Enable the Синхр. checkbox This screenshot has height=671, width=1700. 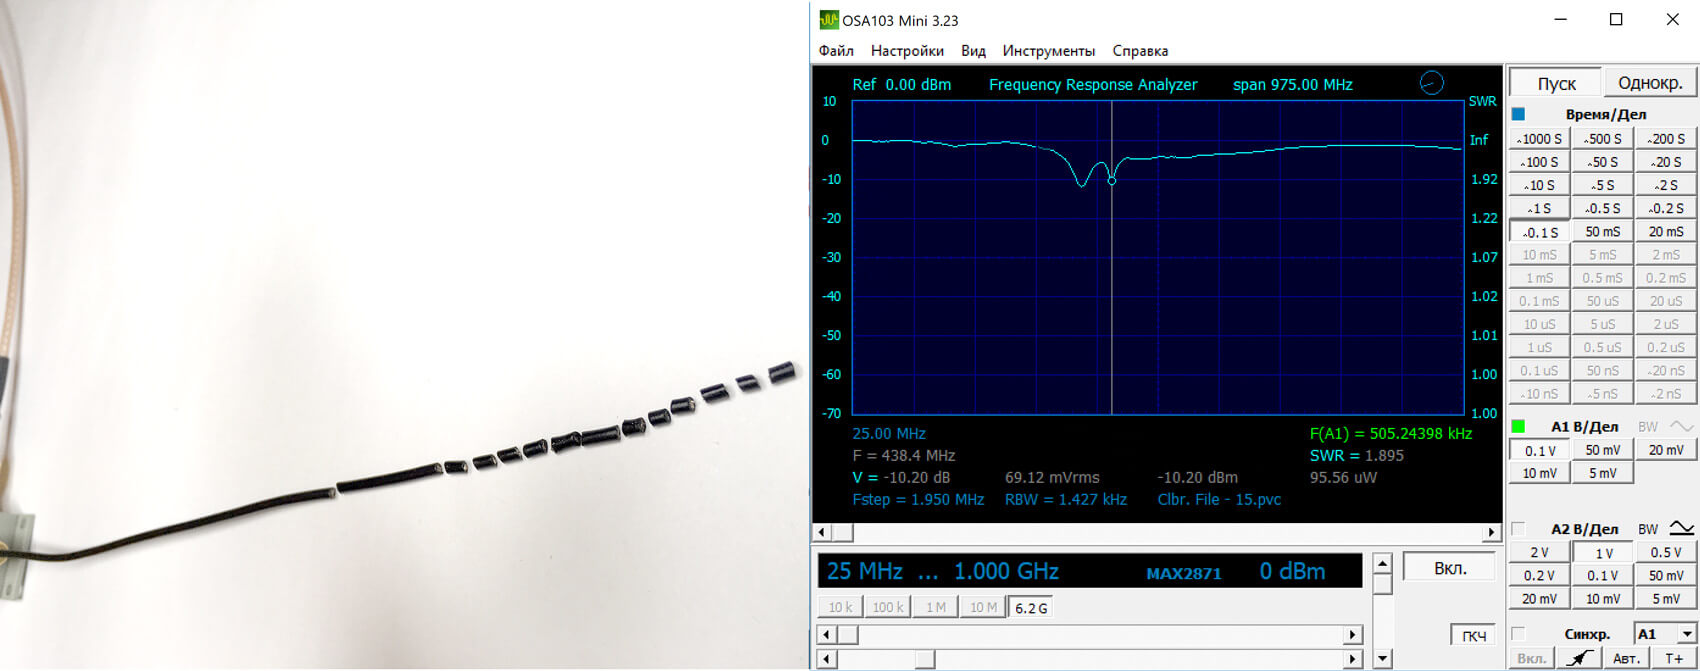(x=1518, y=634)
